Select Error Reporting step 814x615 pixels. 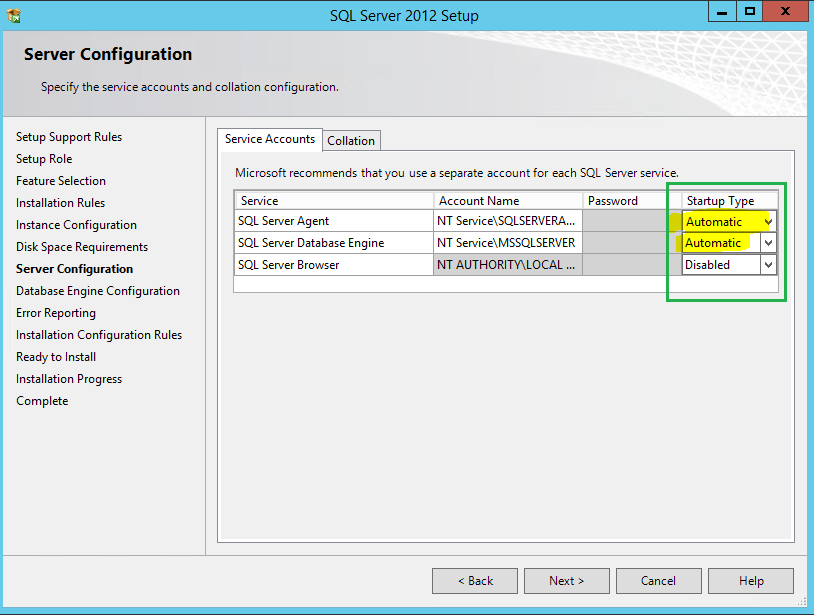point(56,313)
